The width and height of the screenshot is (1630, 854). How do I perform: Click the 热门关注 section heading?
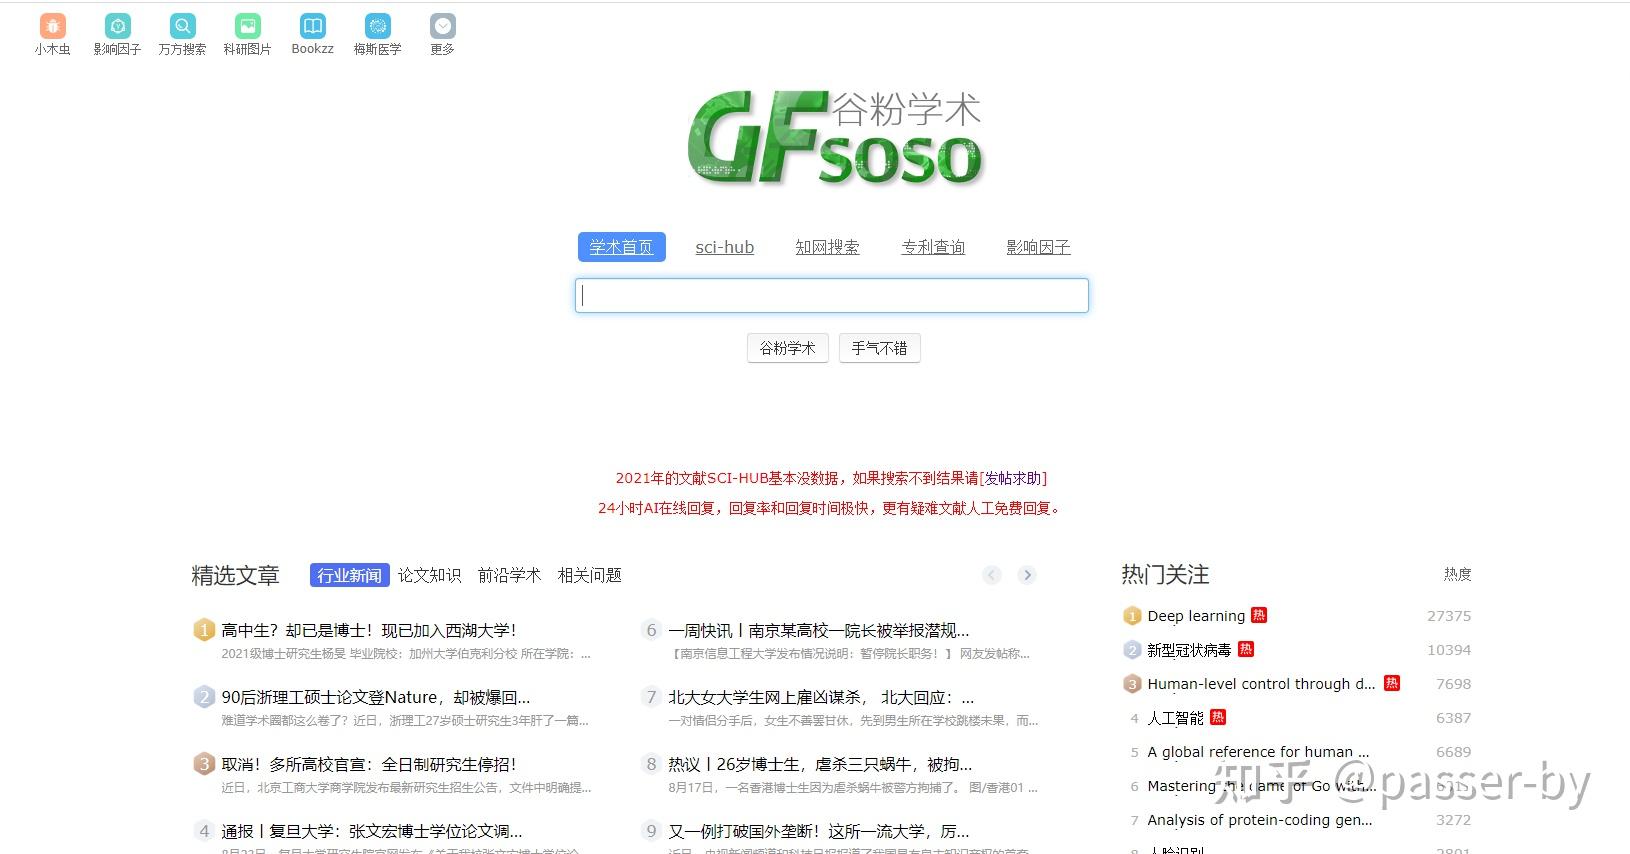pyautogui.click(x=1165, y=574)
